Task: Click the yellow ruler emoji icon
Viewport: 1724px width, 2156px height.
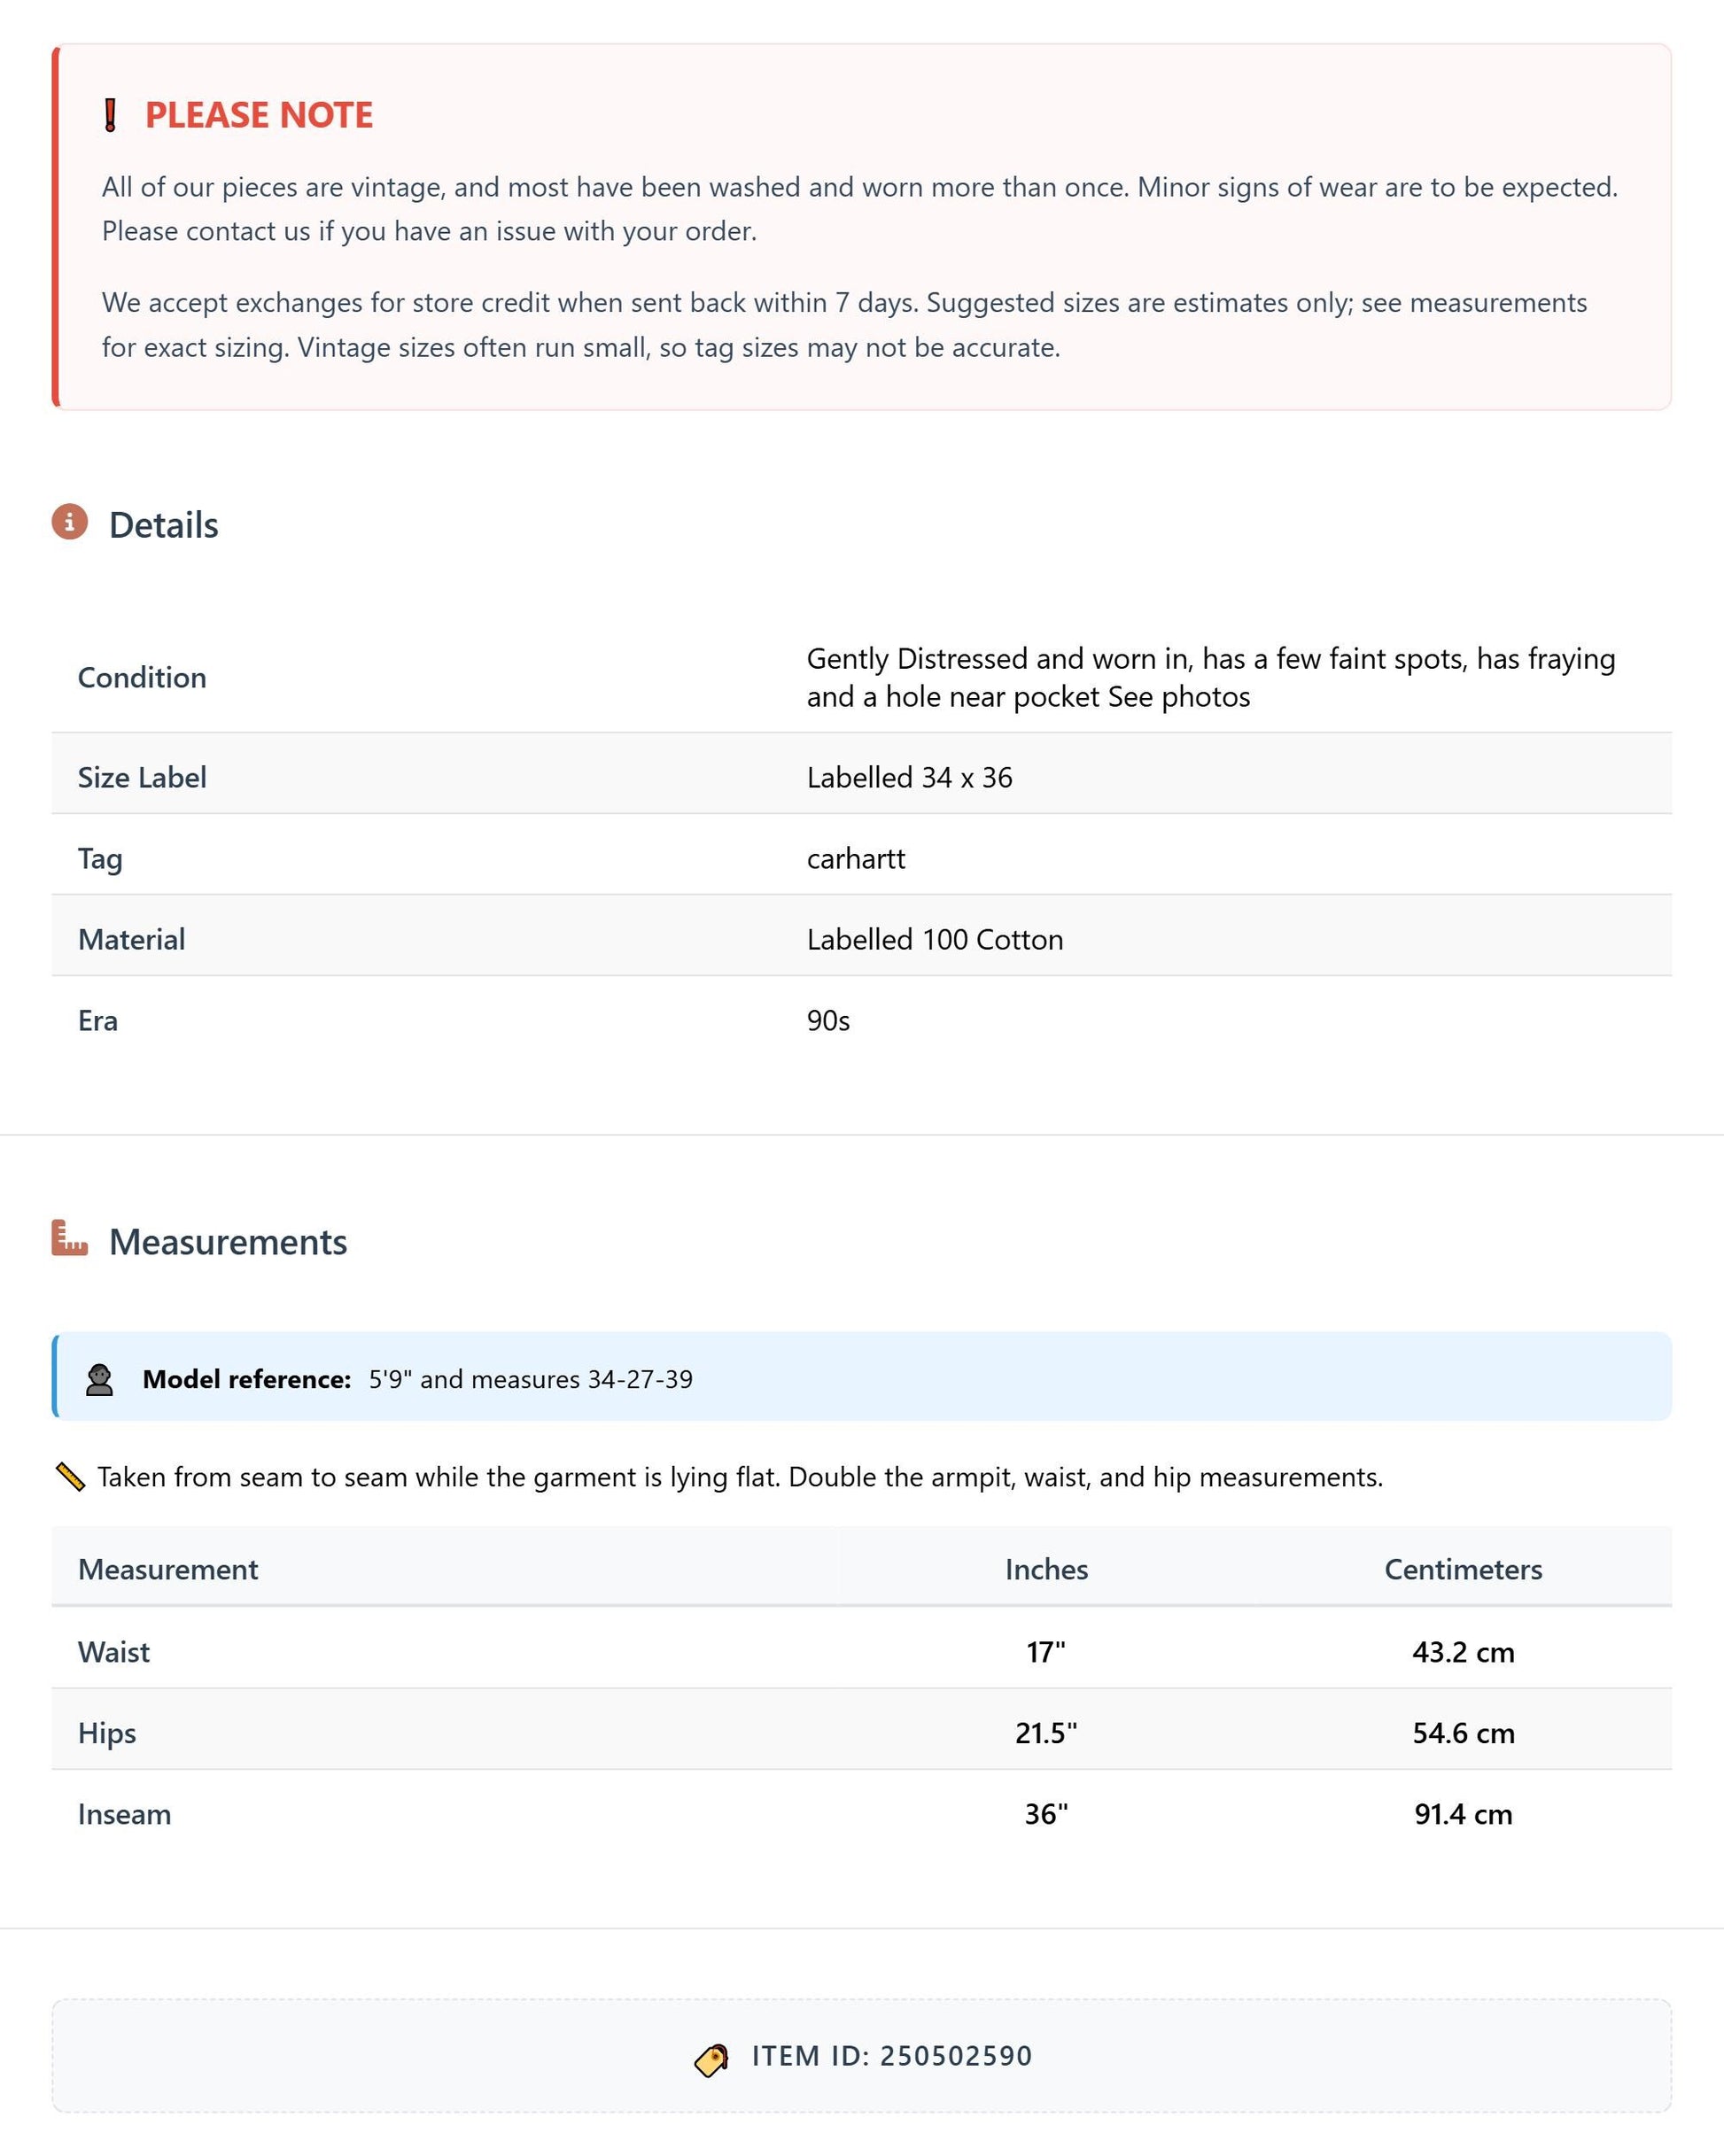Action: coord(70,1476)
